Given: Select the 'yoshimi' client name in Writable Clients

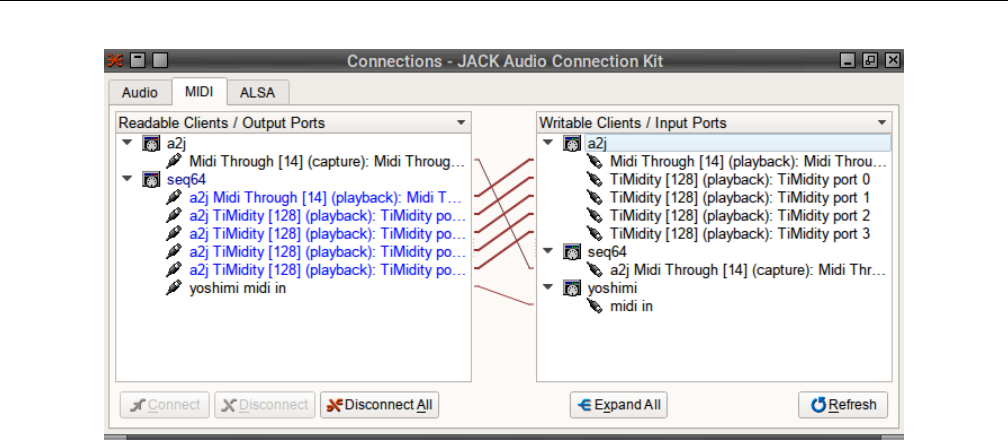Looking at the screenshot, I should (x=612, y=288).
